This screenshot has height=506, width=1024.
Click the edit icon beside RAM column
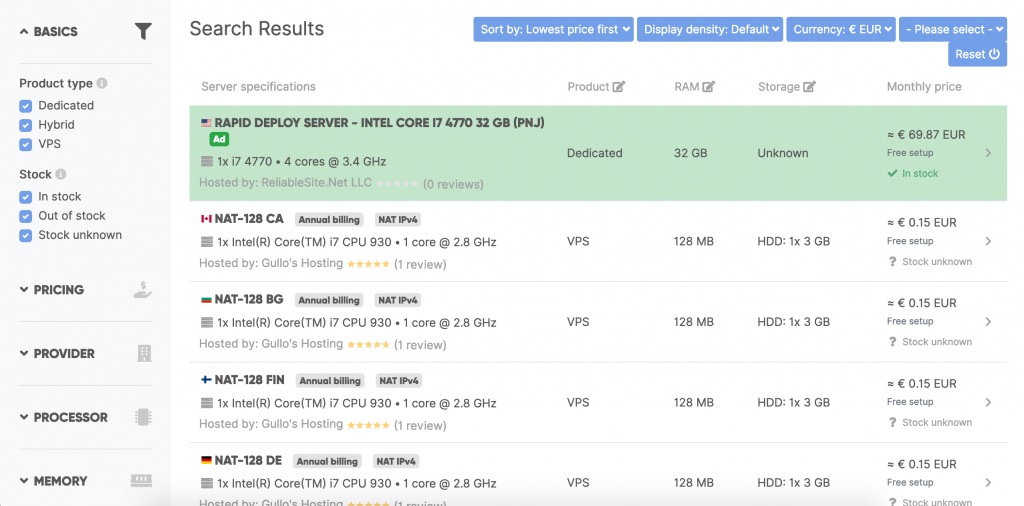[709, 87]
